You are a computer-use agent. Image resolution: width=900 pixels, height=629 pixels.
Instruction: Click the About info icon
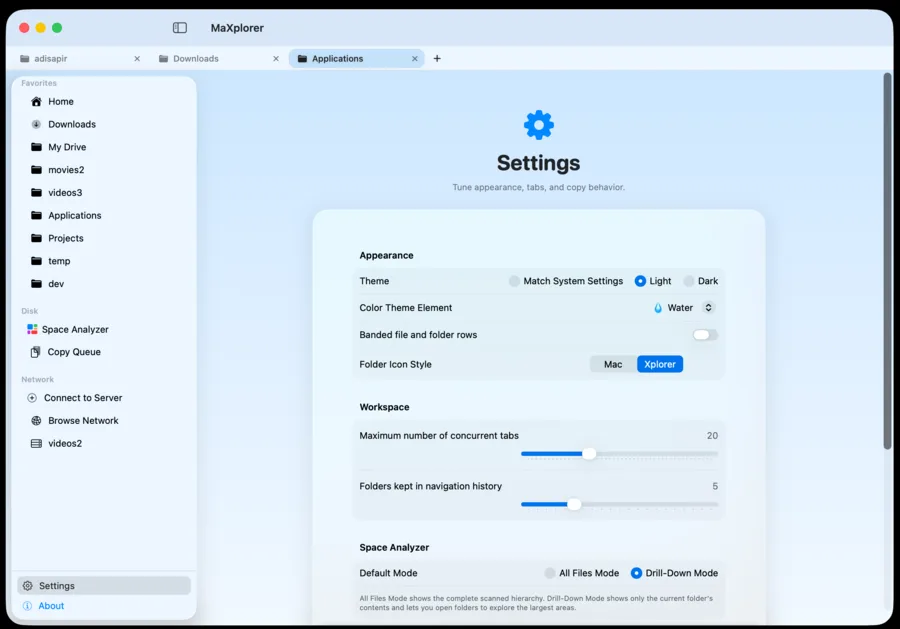pyautogui.click(x=27, y=605)
